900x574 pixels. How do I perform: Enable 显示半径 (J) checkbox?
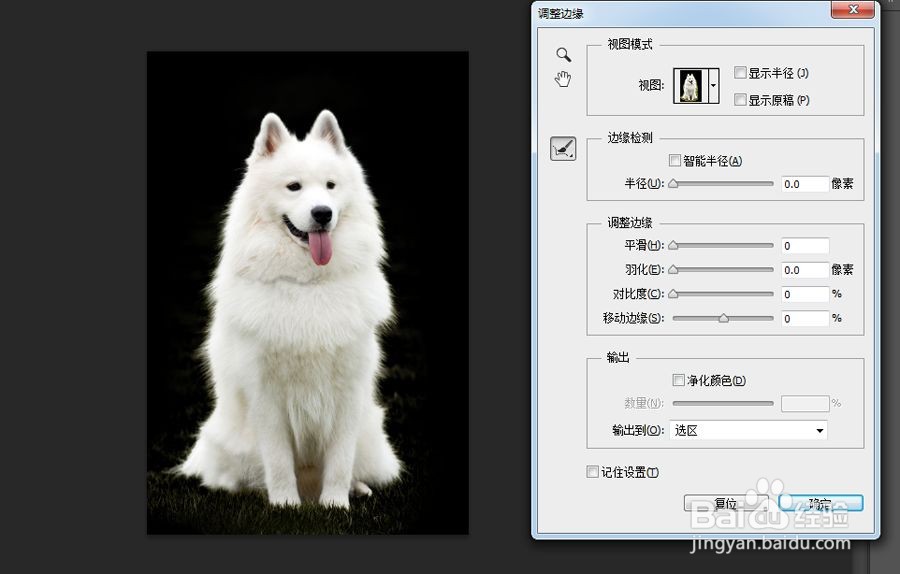click(740, 72)
